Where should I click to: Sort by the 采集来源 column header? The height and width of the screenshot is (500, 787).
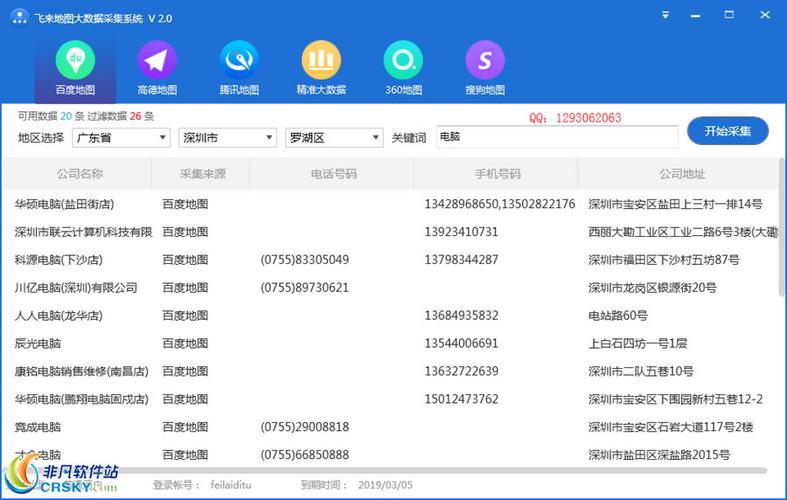[202, 174]
